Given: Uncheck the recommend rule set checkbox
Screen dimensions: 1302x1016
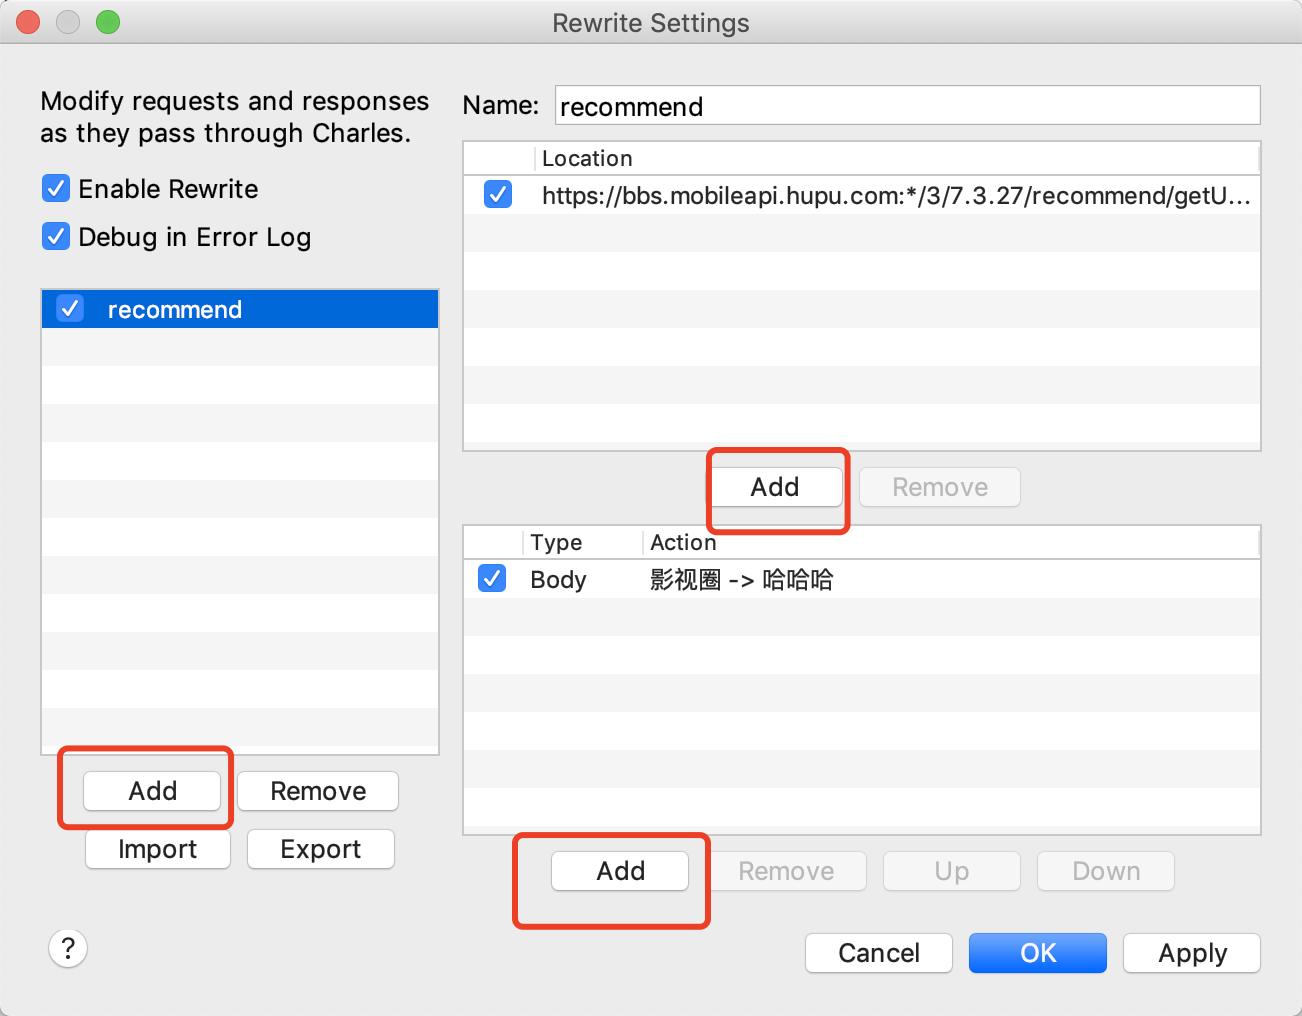Looking at the screenshot, I should click(x=70, y=309).
